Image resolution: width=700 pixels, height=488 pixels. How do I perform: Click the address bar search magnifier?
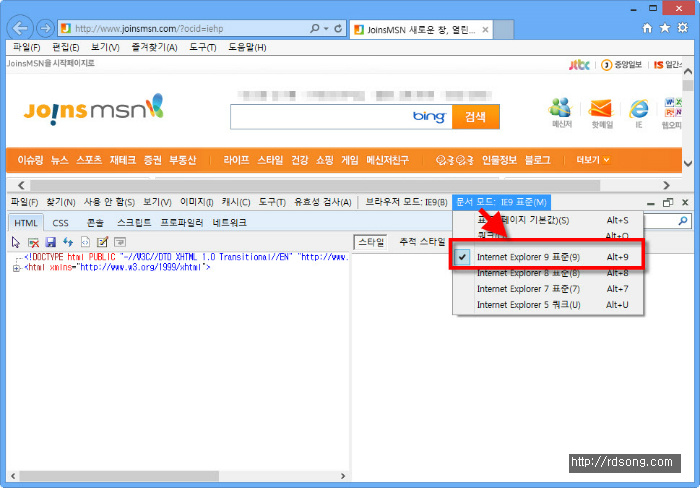point(315,29)
